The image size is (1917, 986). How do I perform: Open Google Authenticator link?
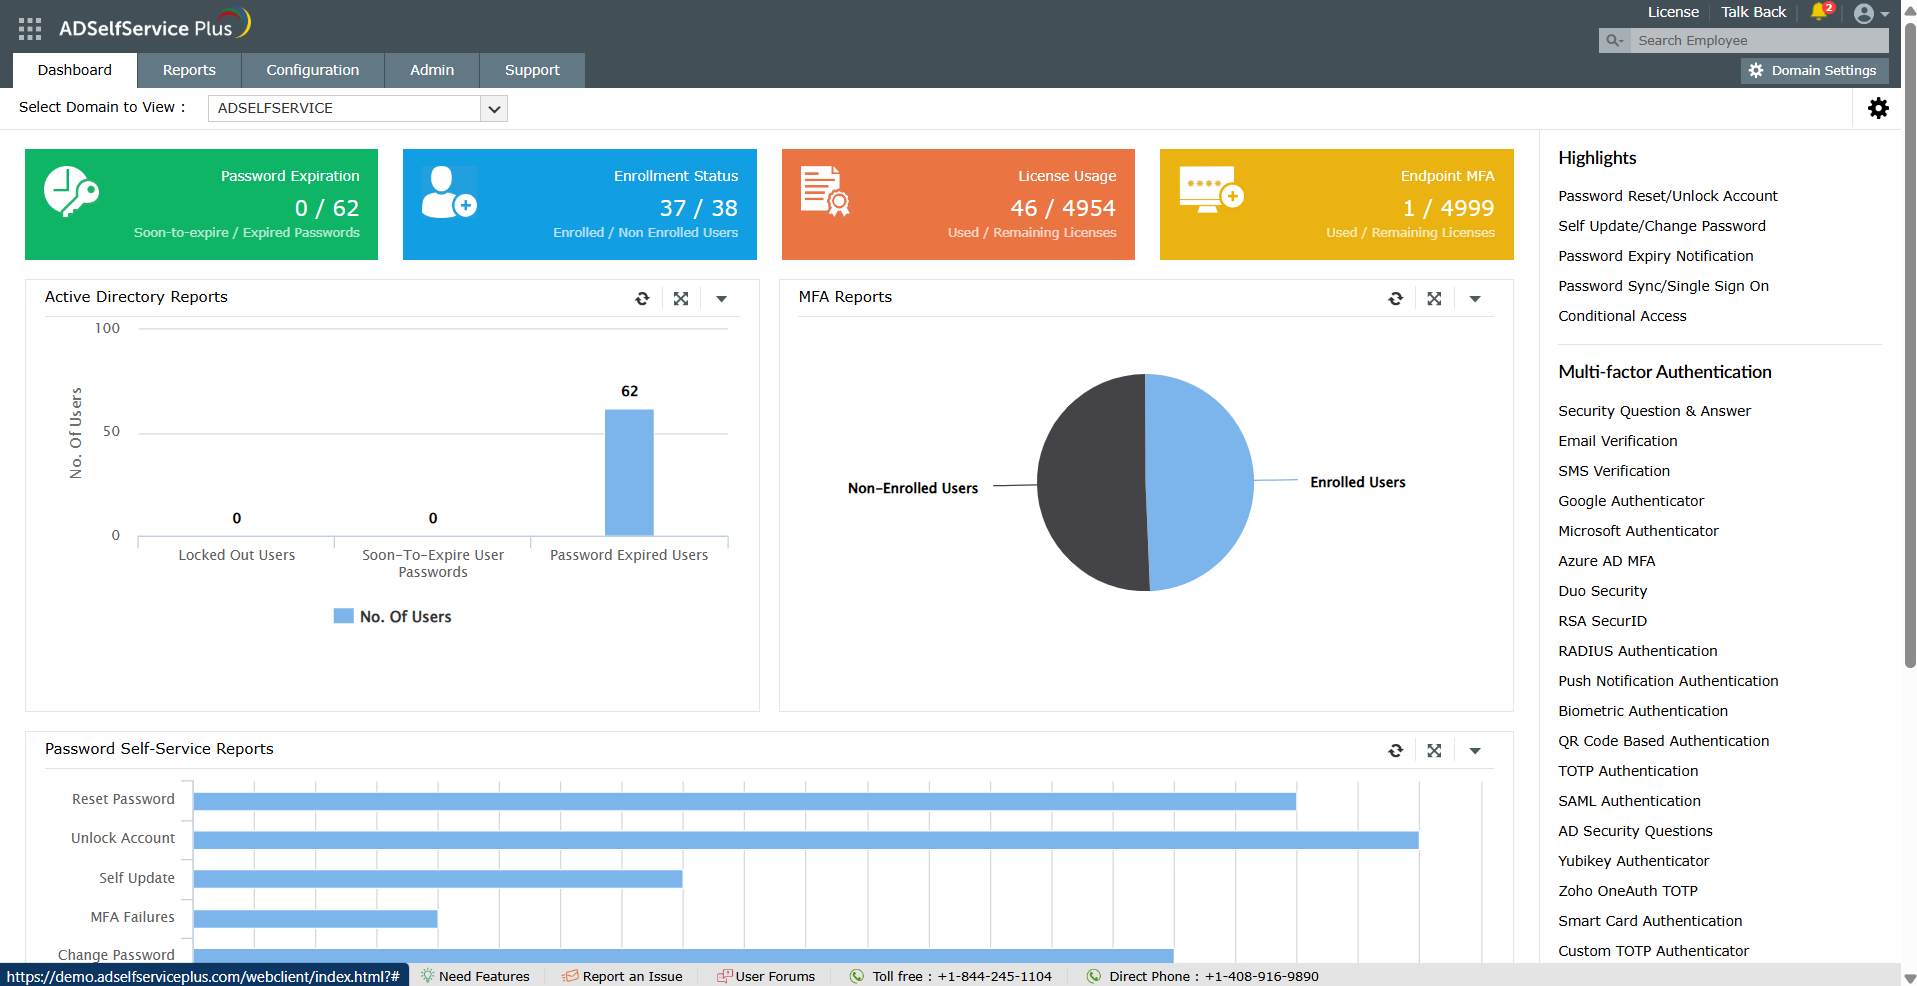[1631, 501]
